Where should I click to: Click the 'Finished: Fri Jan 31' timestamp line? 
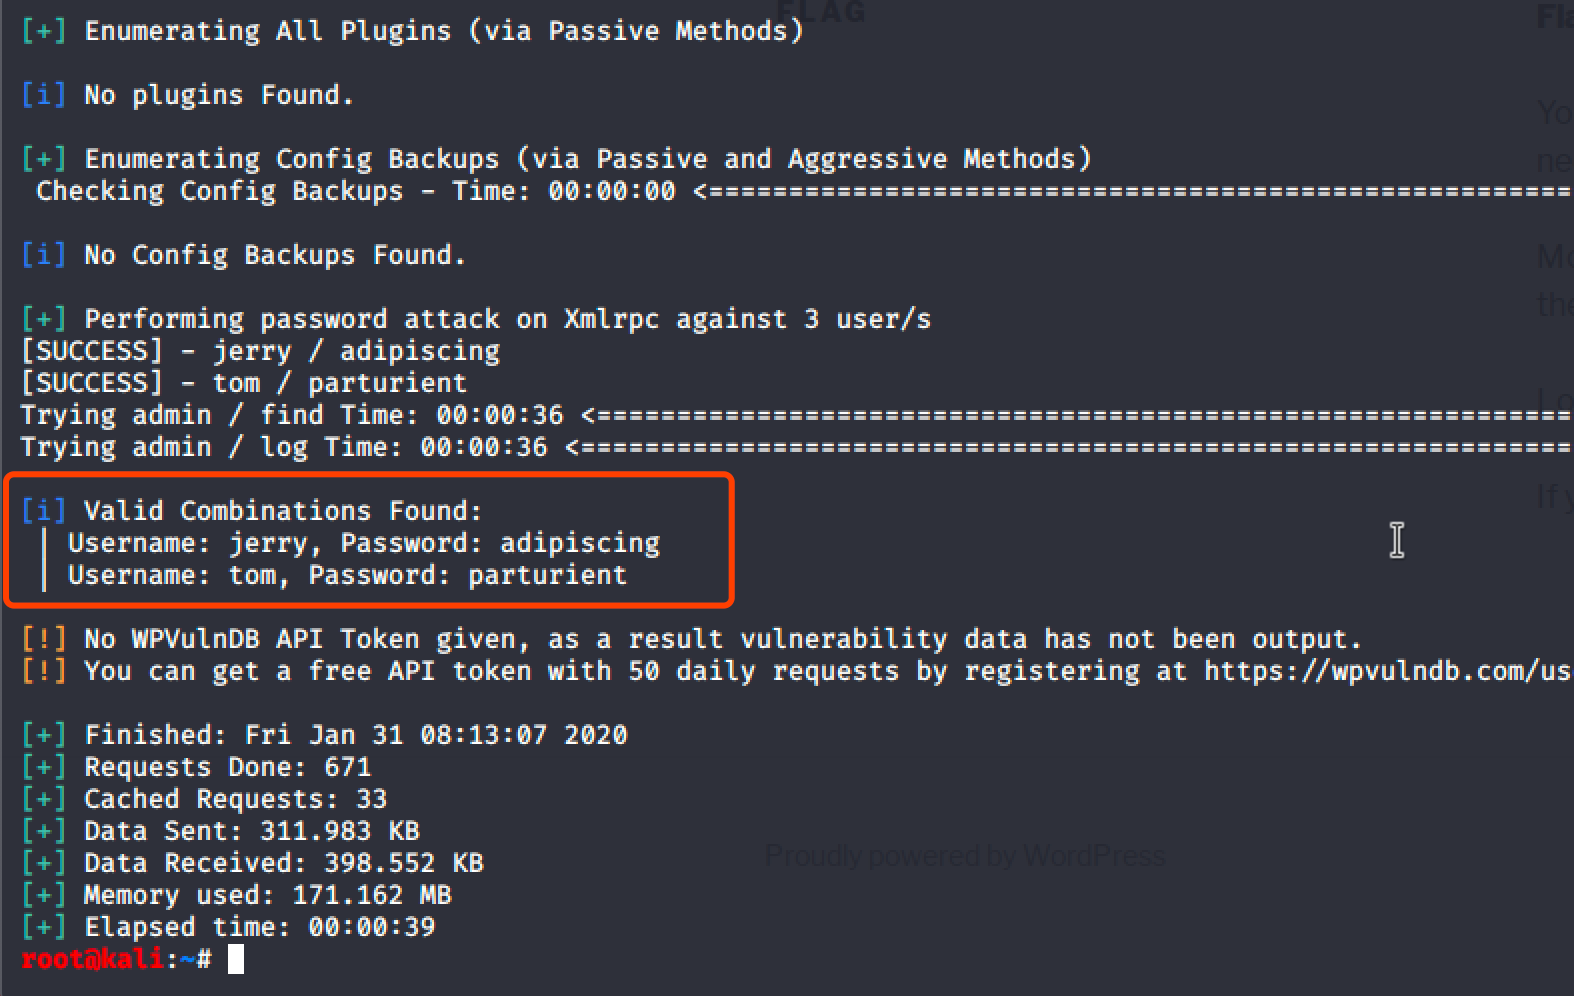355,735
